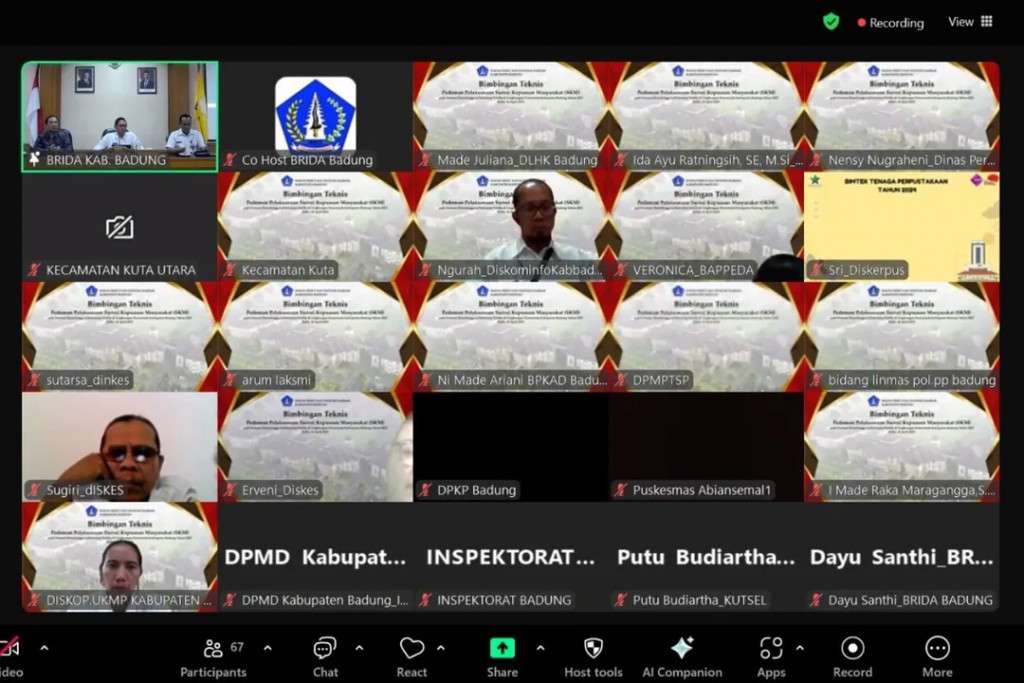
Task: Launch AI Companion sparkle icon
Action: coord(681,649)
